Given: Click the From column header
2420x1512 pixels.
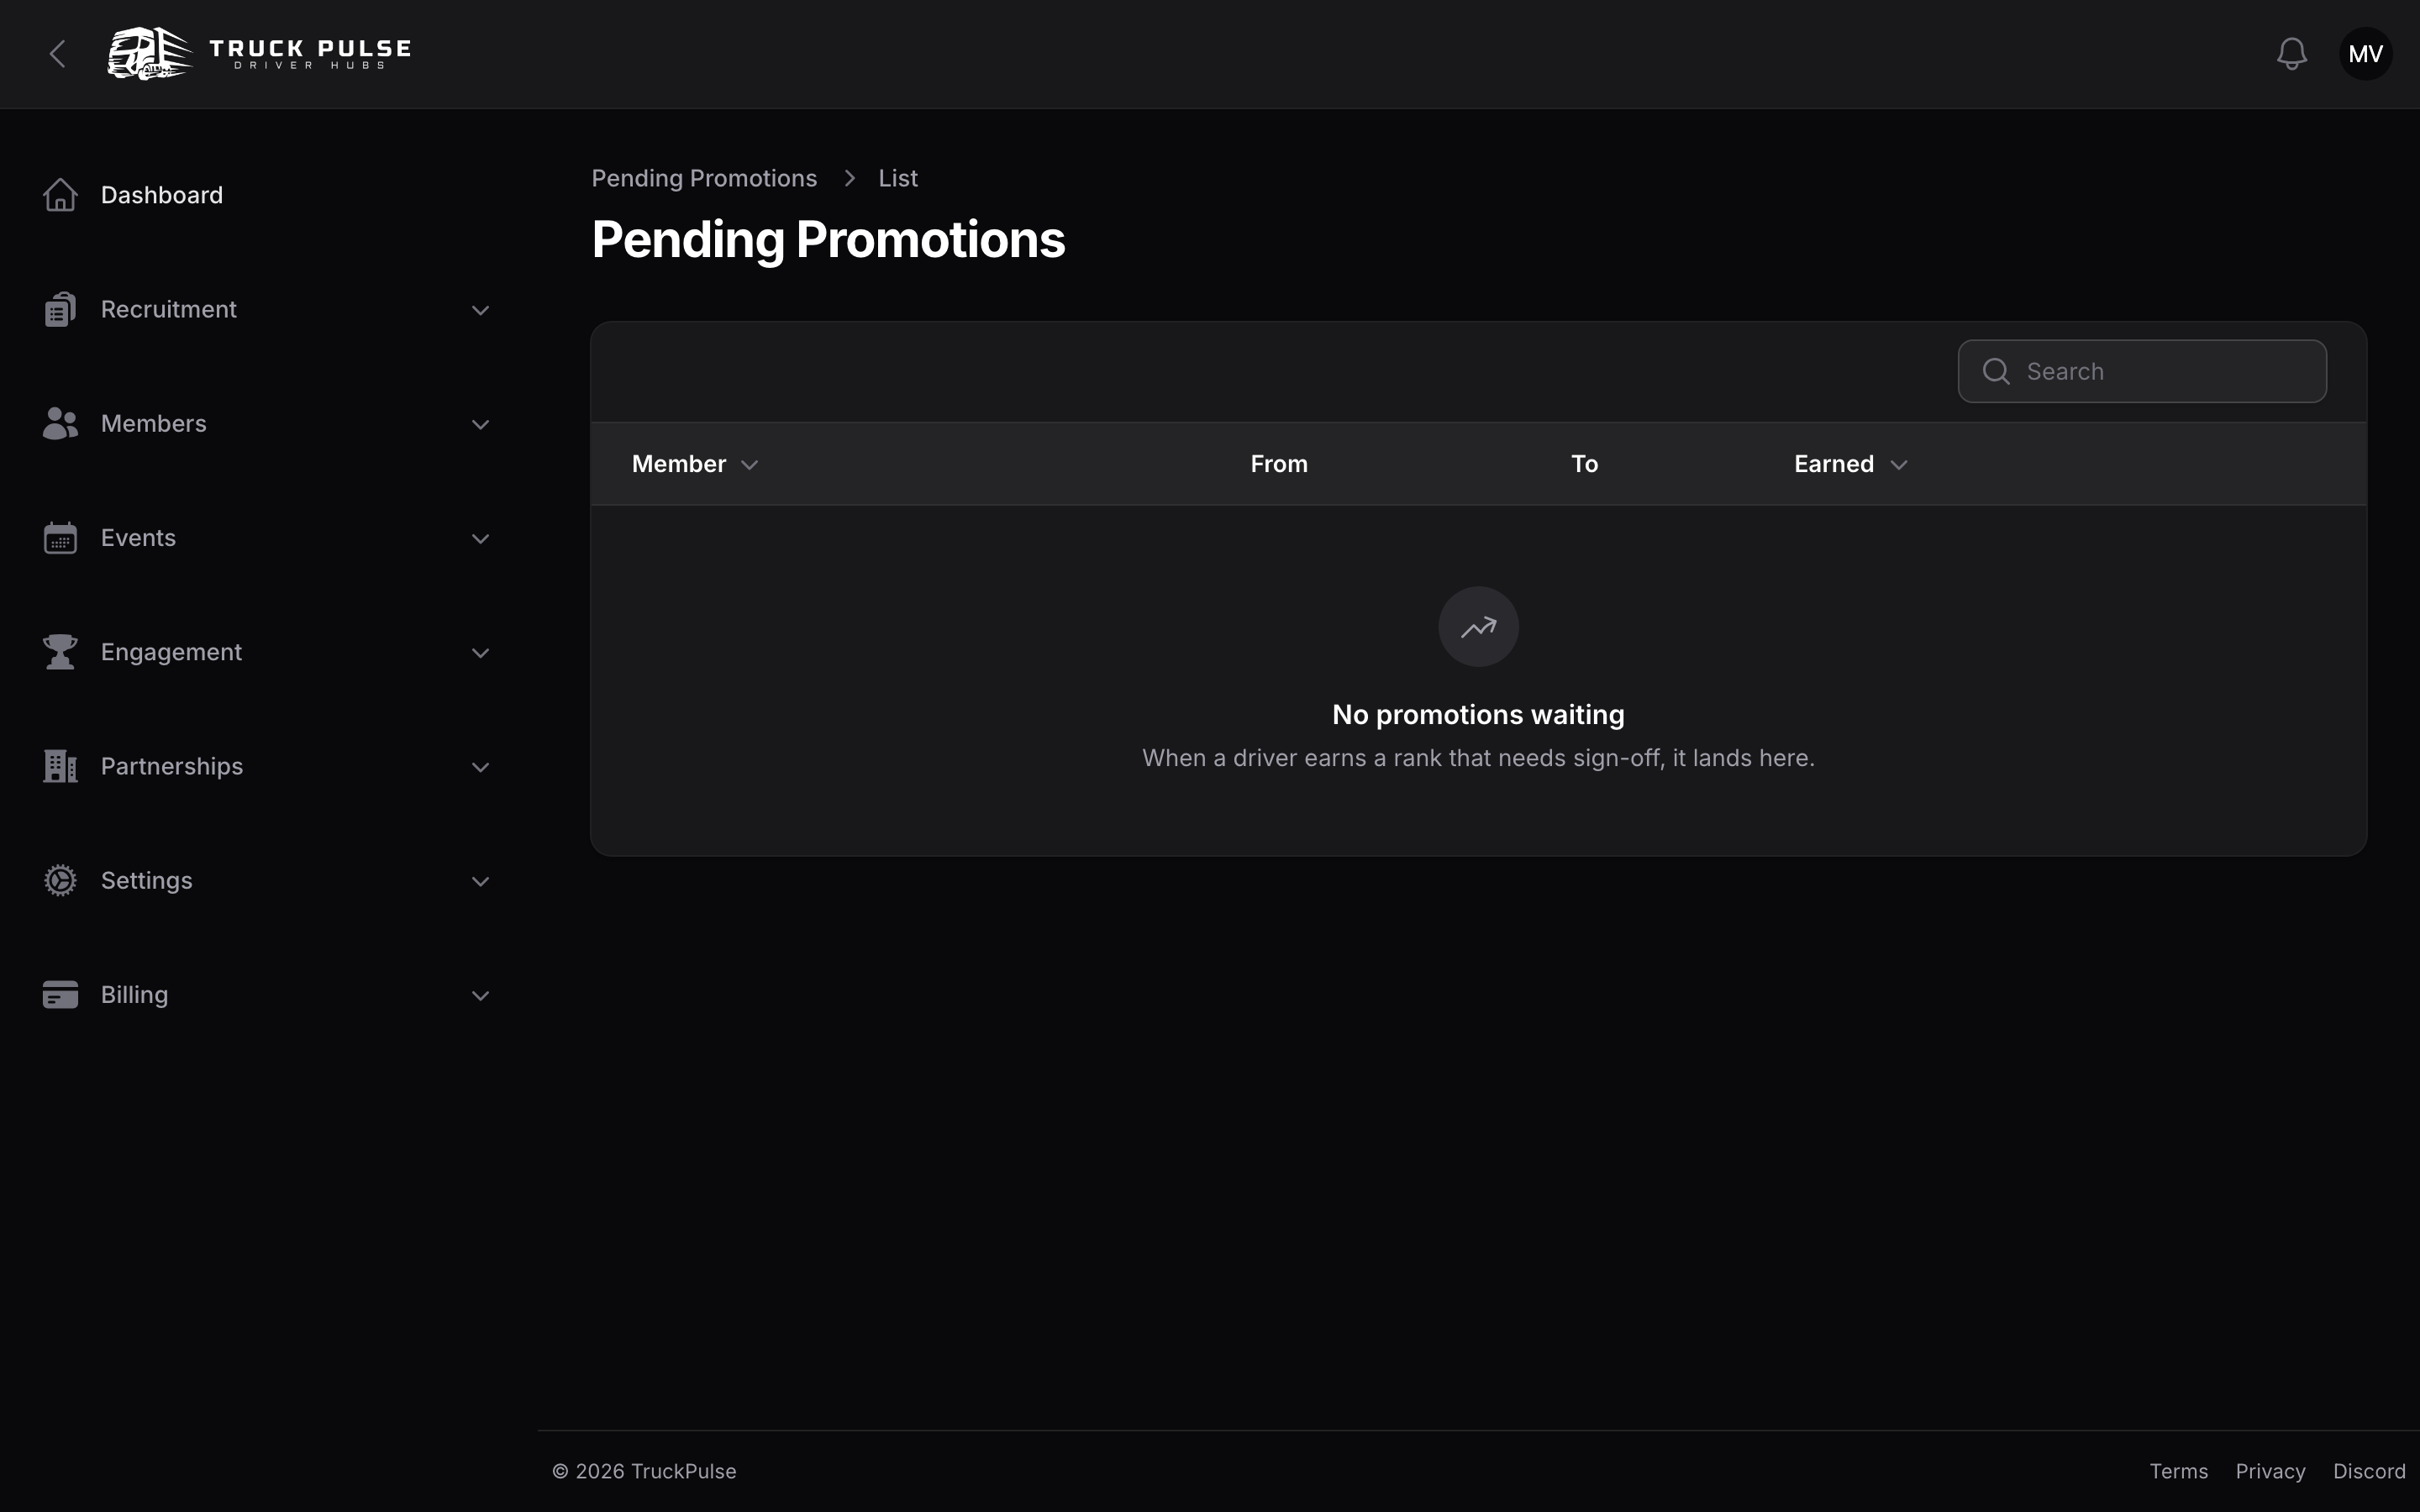Looking at the screenshot, I should tap(1279, 464).
